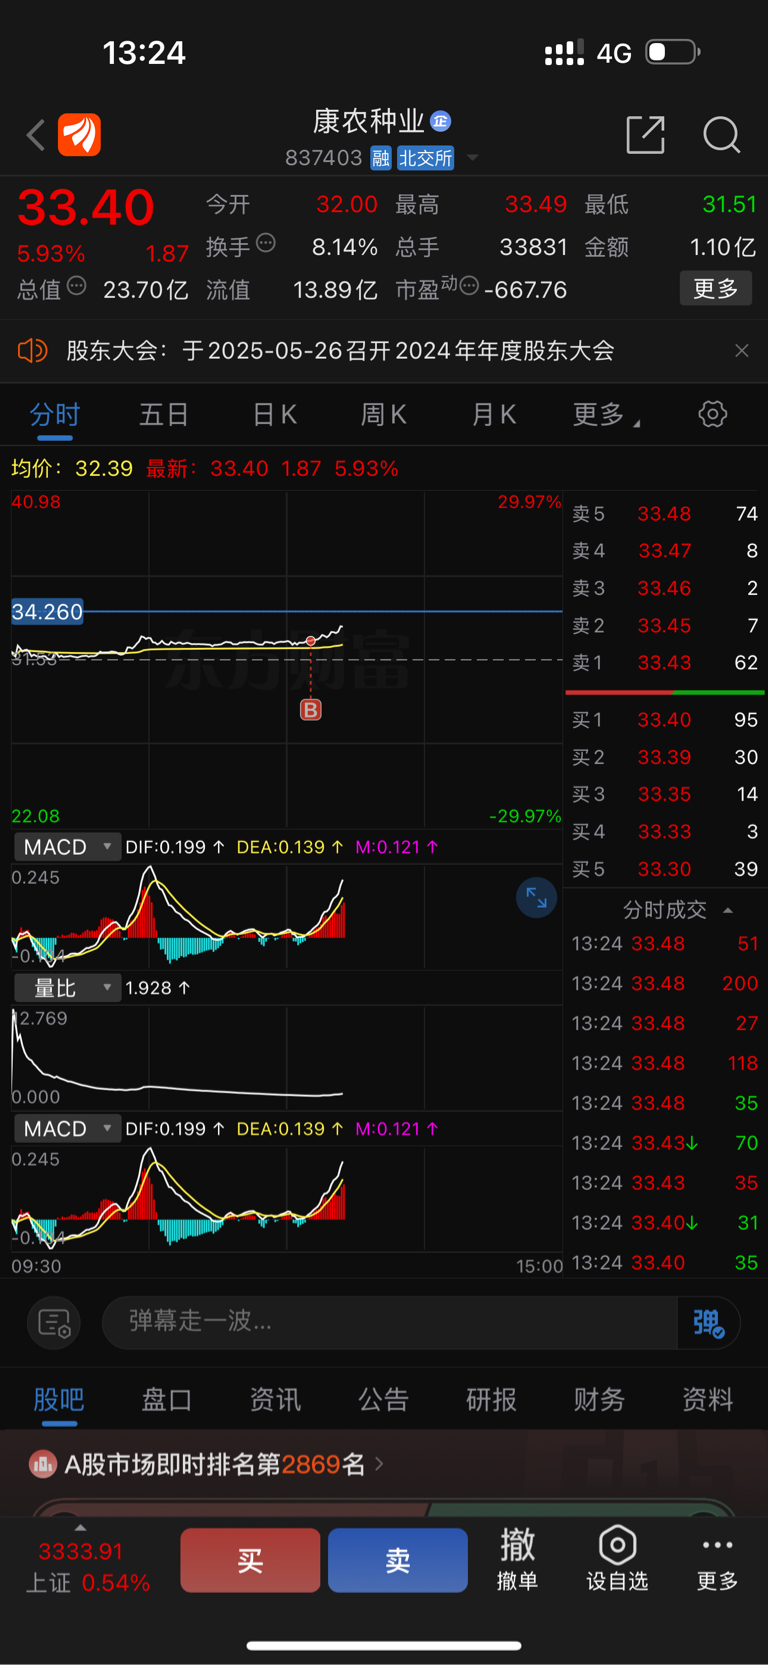Image resolution: width=768 pixels, height=1665 pixels.
Task: Tap the trade row with volume 200
Action: pos(665,984)
